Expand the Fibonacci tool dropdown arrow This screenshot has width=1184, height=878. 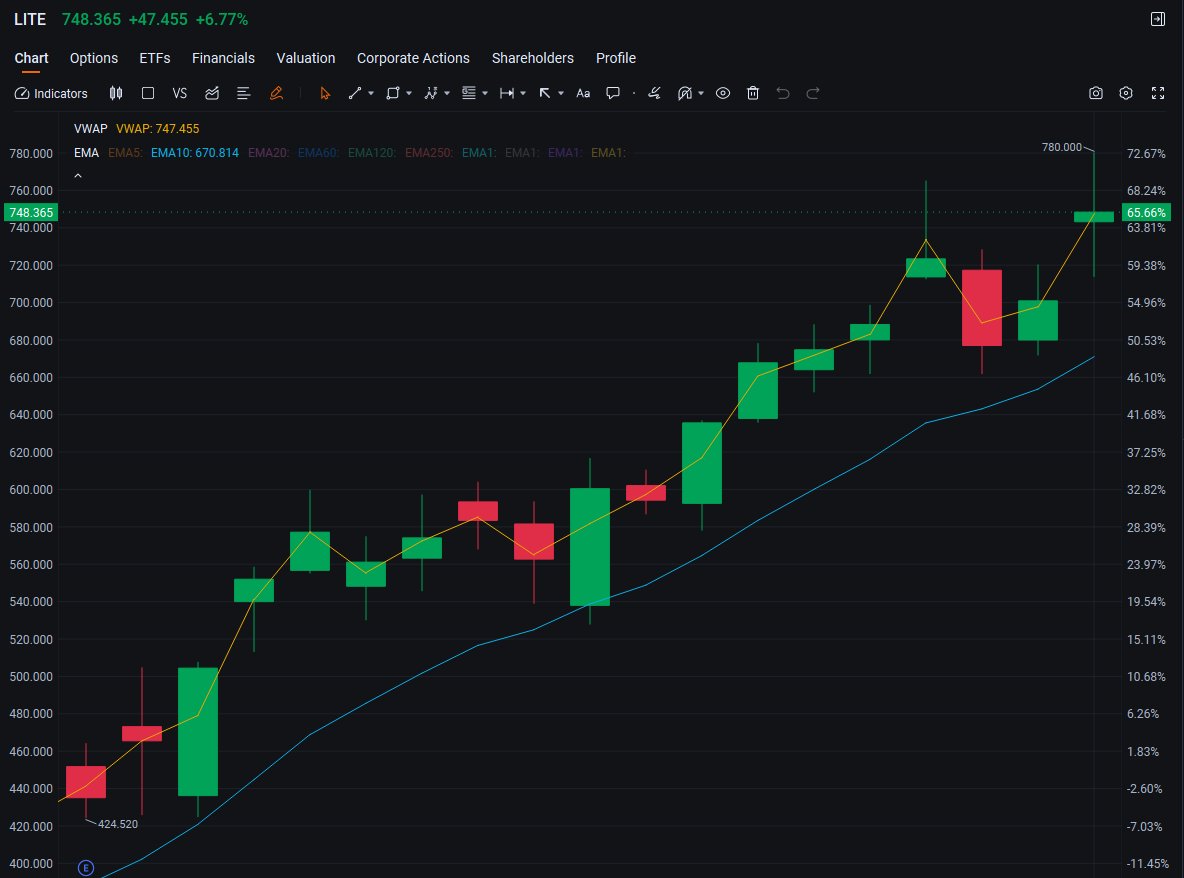(485, 94)
